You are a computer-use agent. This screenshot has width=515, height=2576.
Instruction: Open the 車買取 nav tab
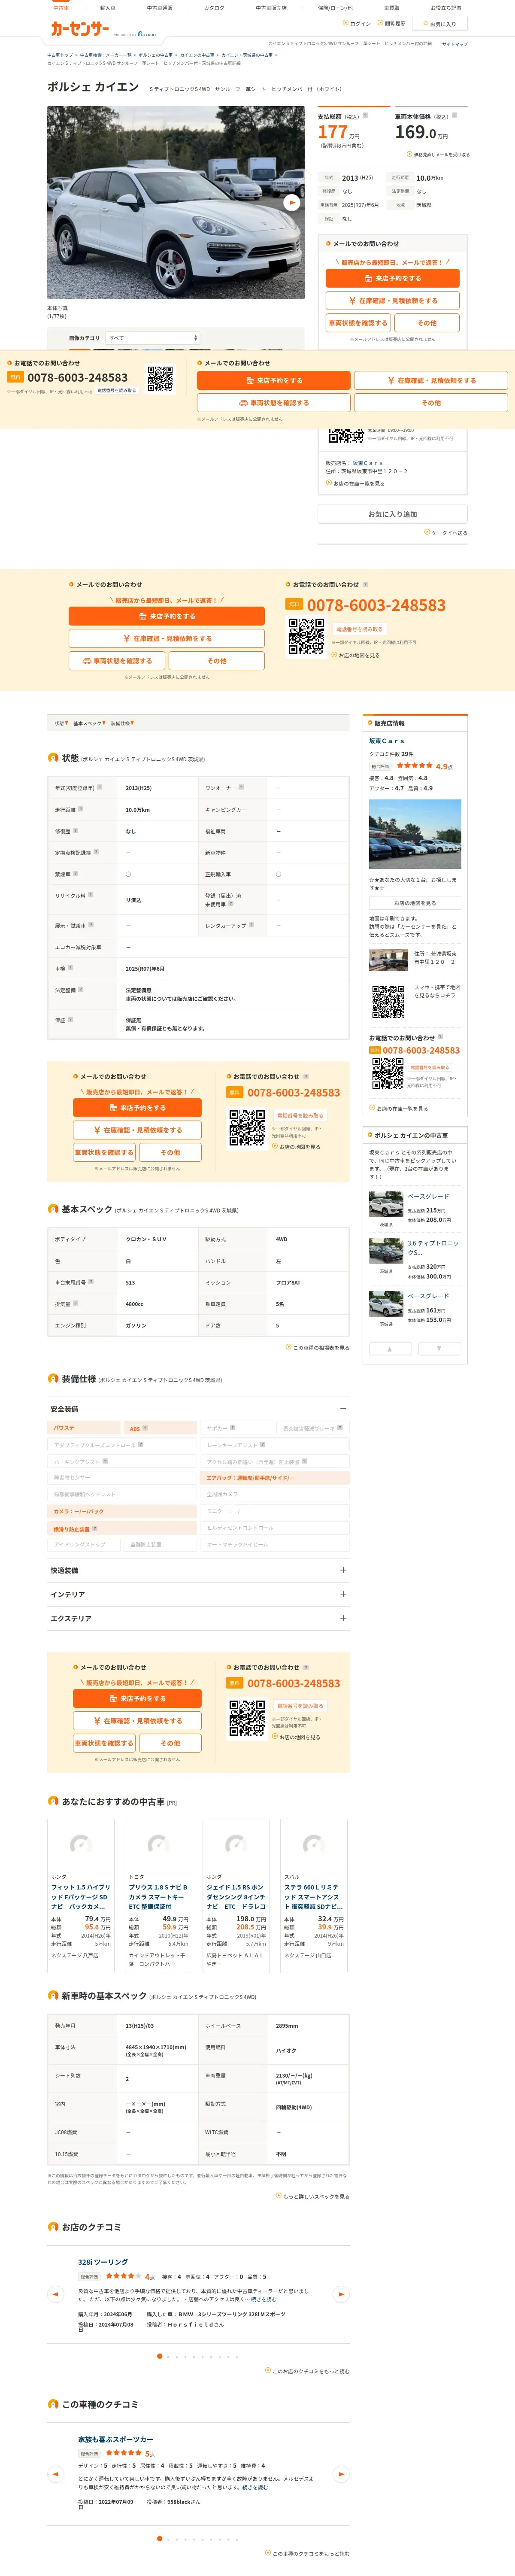pos(392,8)
